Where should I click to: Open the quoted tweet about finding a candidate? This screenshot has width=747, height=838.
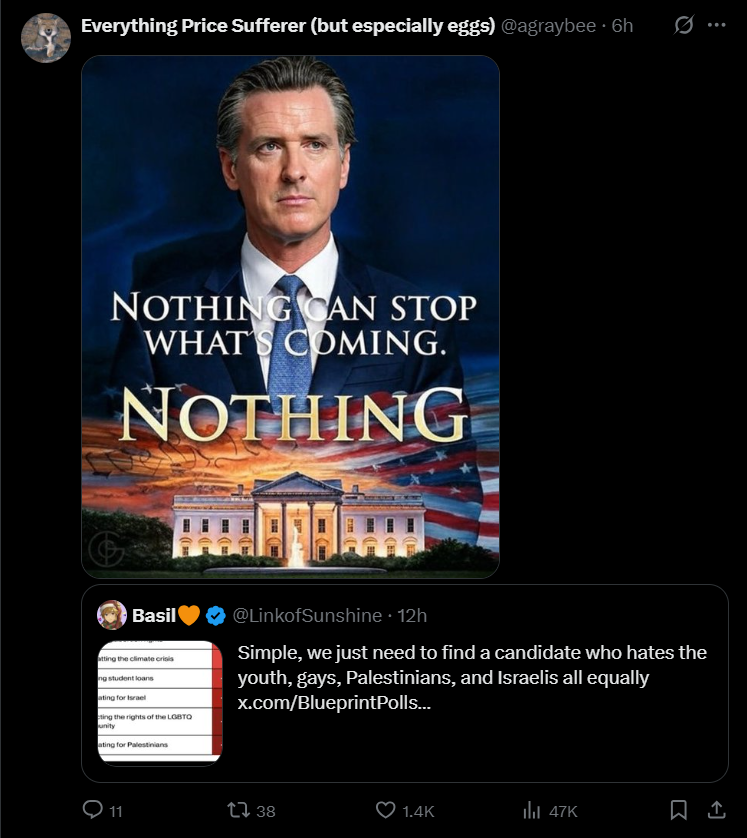(x=404, y=684)
